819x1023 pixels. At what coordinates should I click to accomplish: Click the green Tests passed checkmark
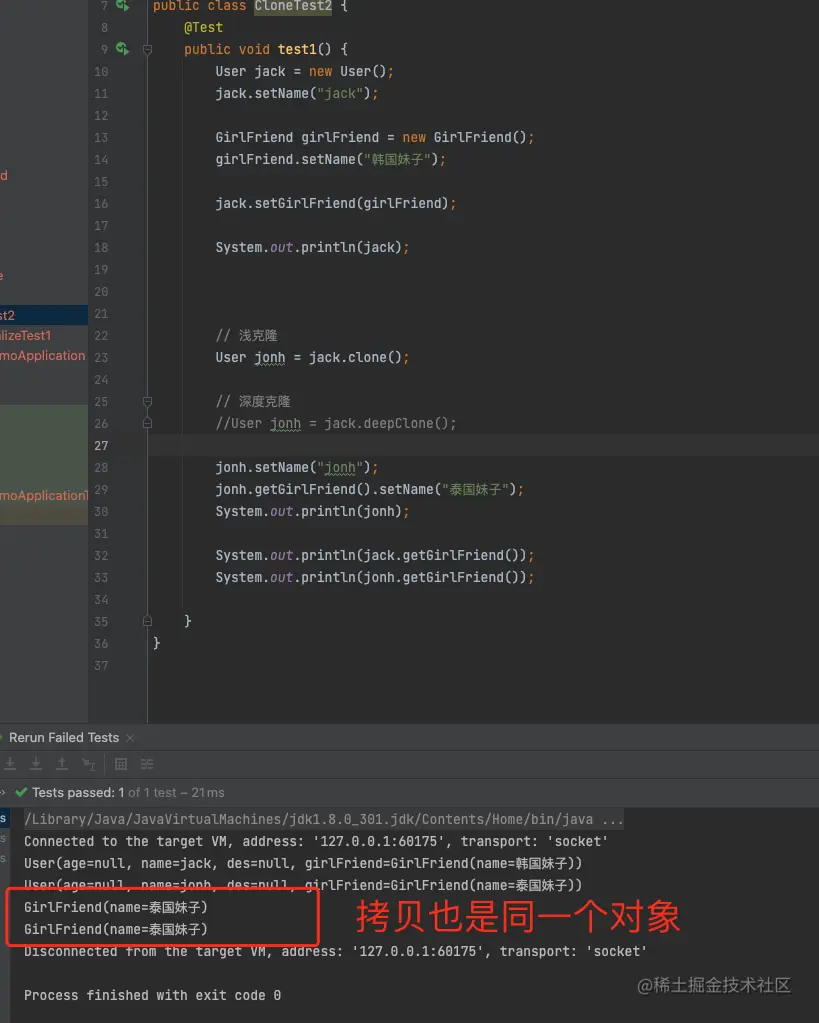[x=21, y=792]
